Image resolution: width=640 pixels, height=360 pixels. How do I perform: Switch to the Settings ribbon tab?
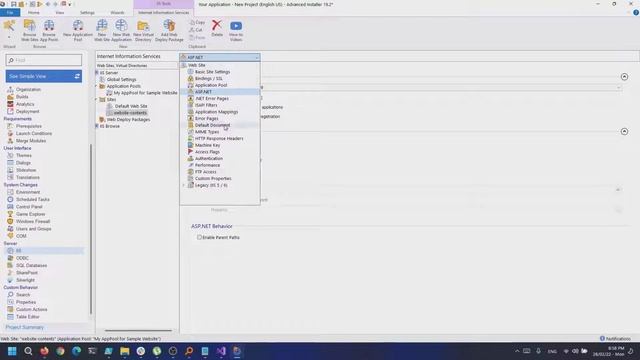tap(87, 13)
